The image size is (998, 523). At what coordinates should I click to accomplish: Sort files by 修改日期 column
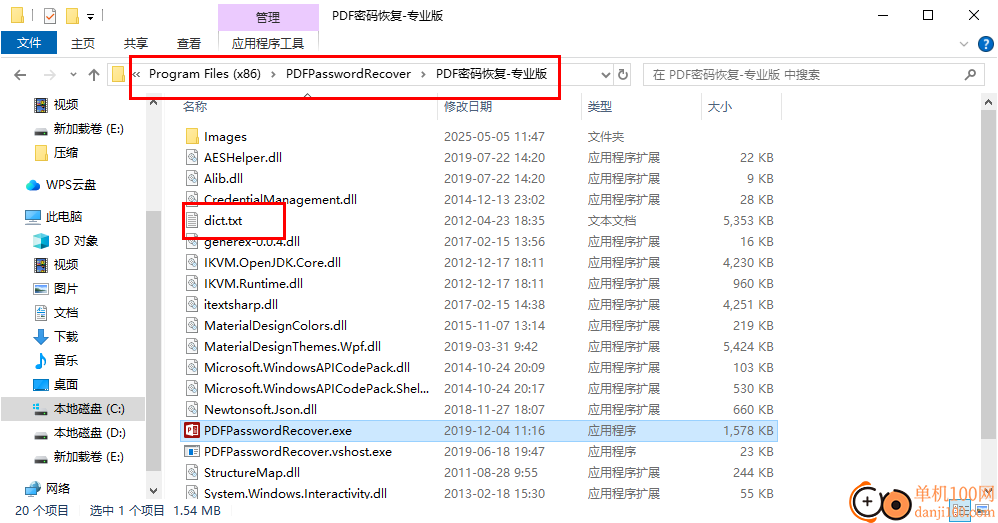[468, 106]
